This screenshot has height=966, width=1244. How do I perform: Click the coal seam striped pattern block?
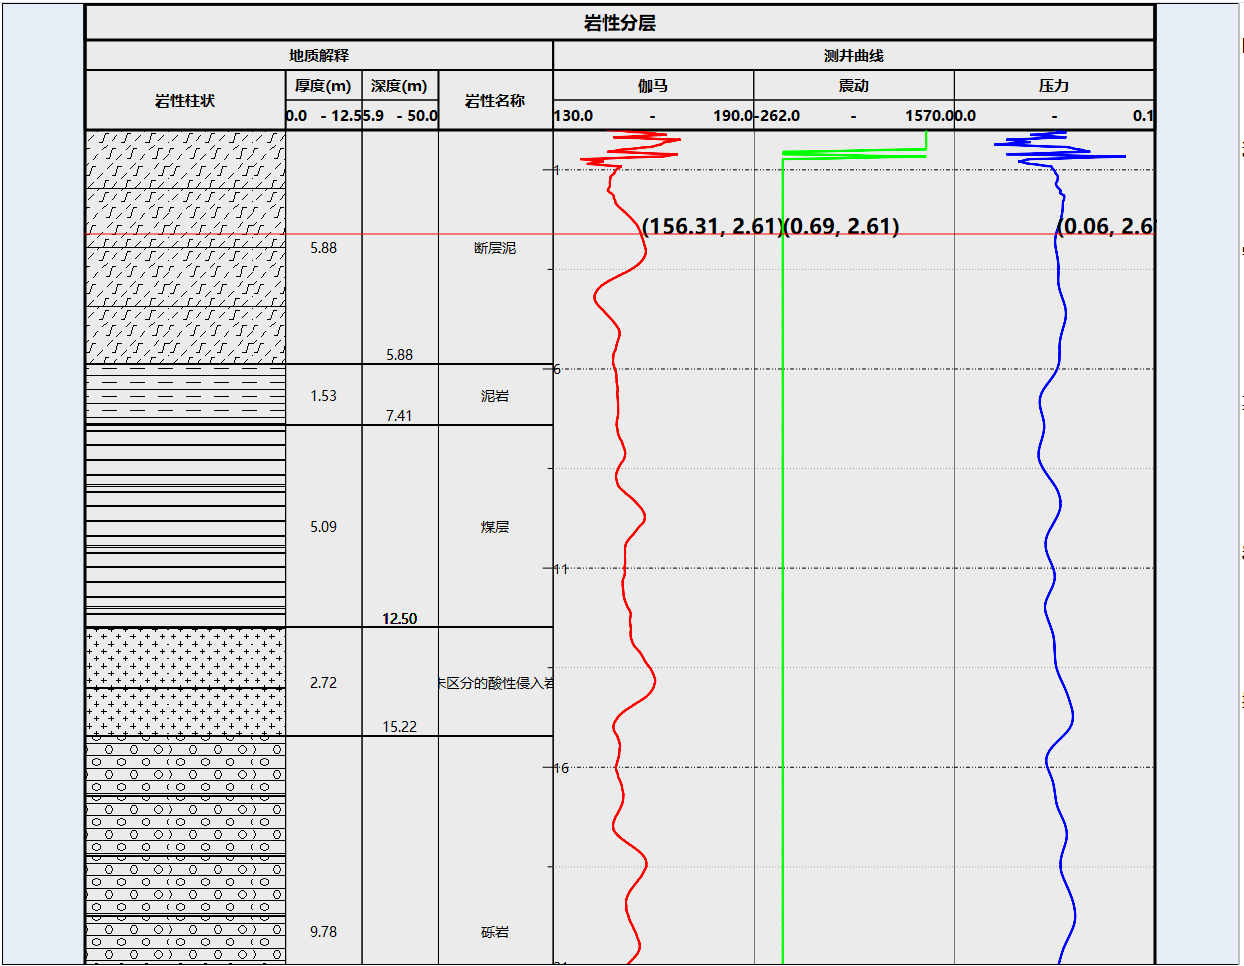pos(185,526)
